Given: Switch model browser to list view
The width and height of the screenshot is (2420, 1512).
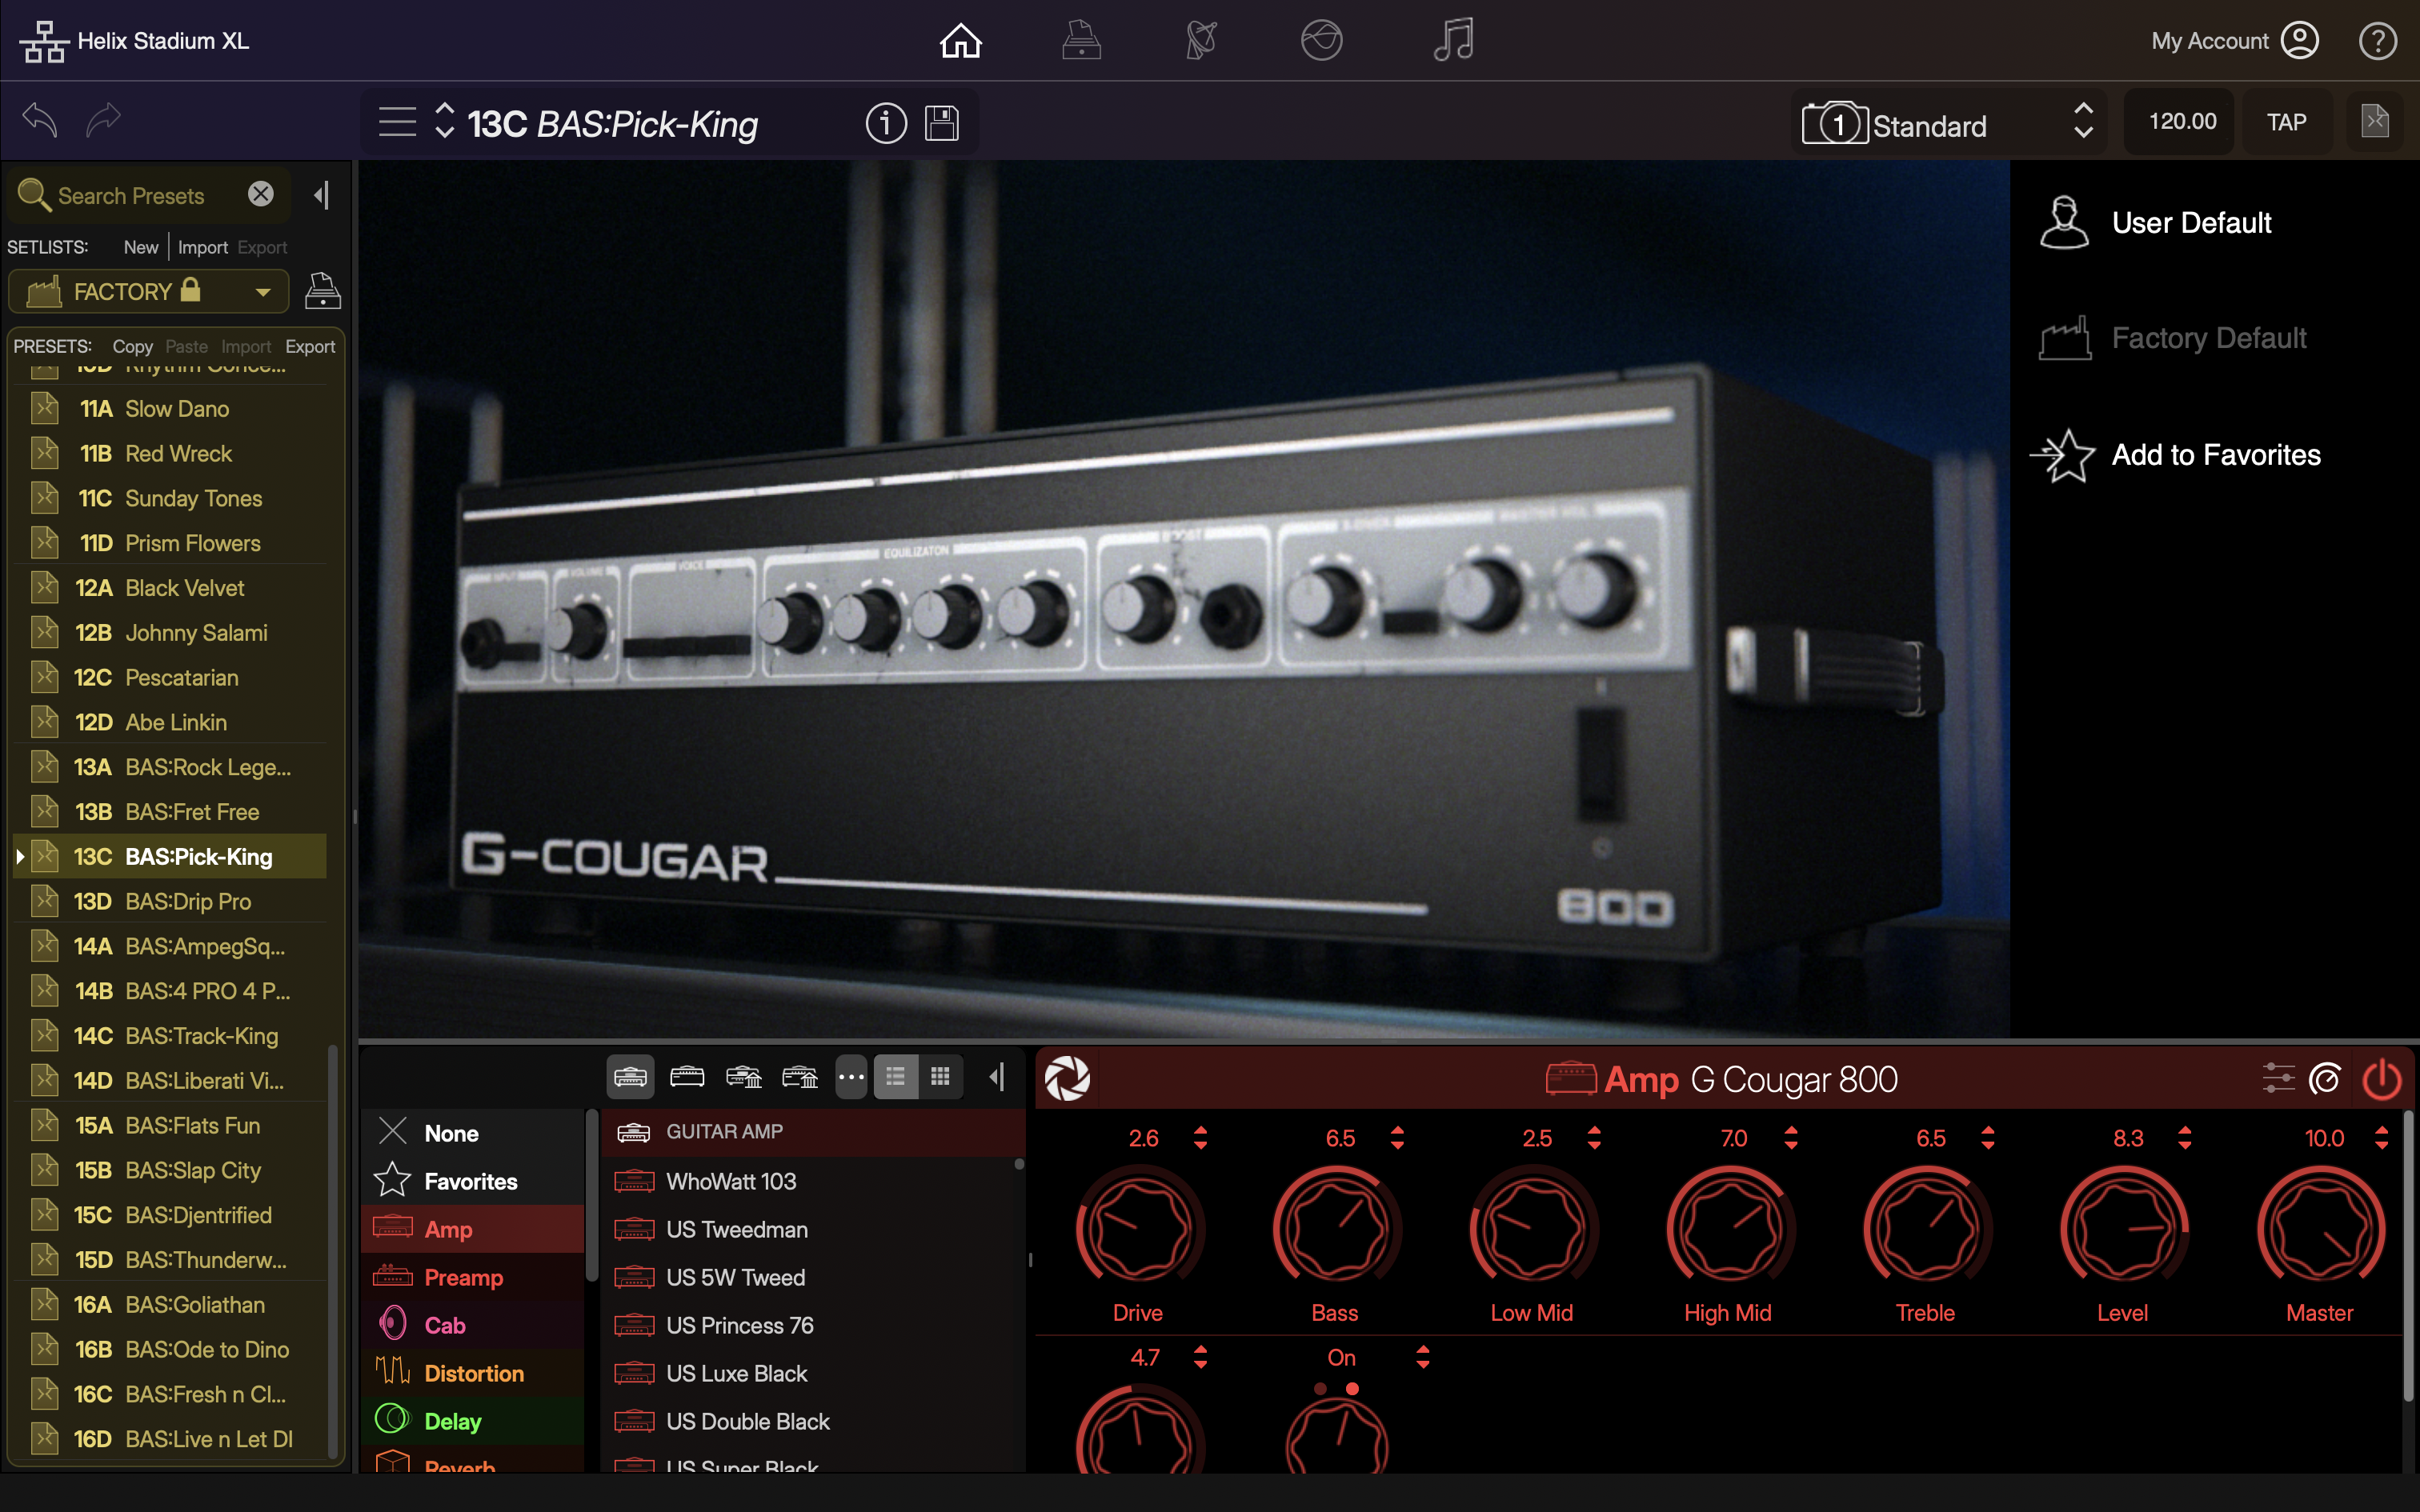Looking at the screenshot, I should (895, 1077).
